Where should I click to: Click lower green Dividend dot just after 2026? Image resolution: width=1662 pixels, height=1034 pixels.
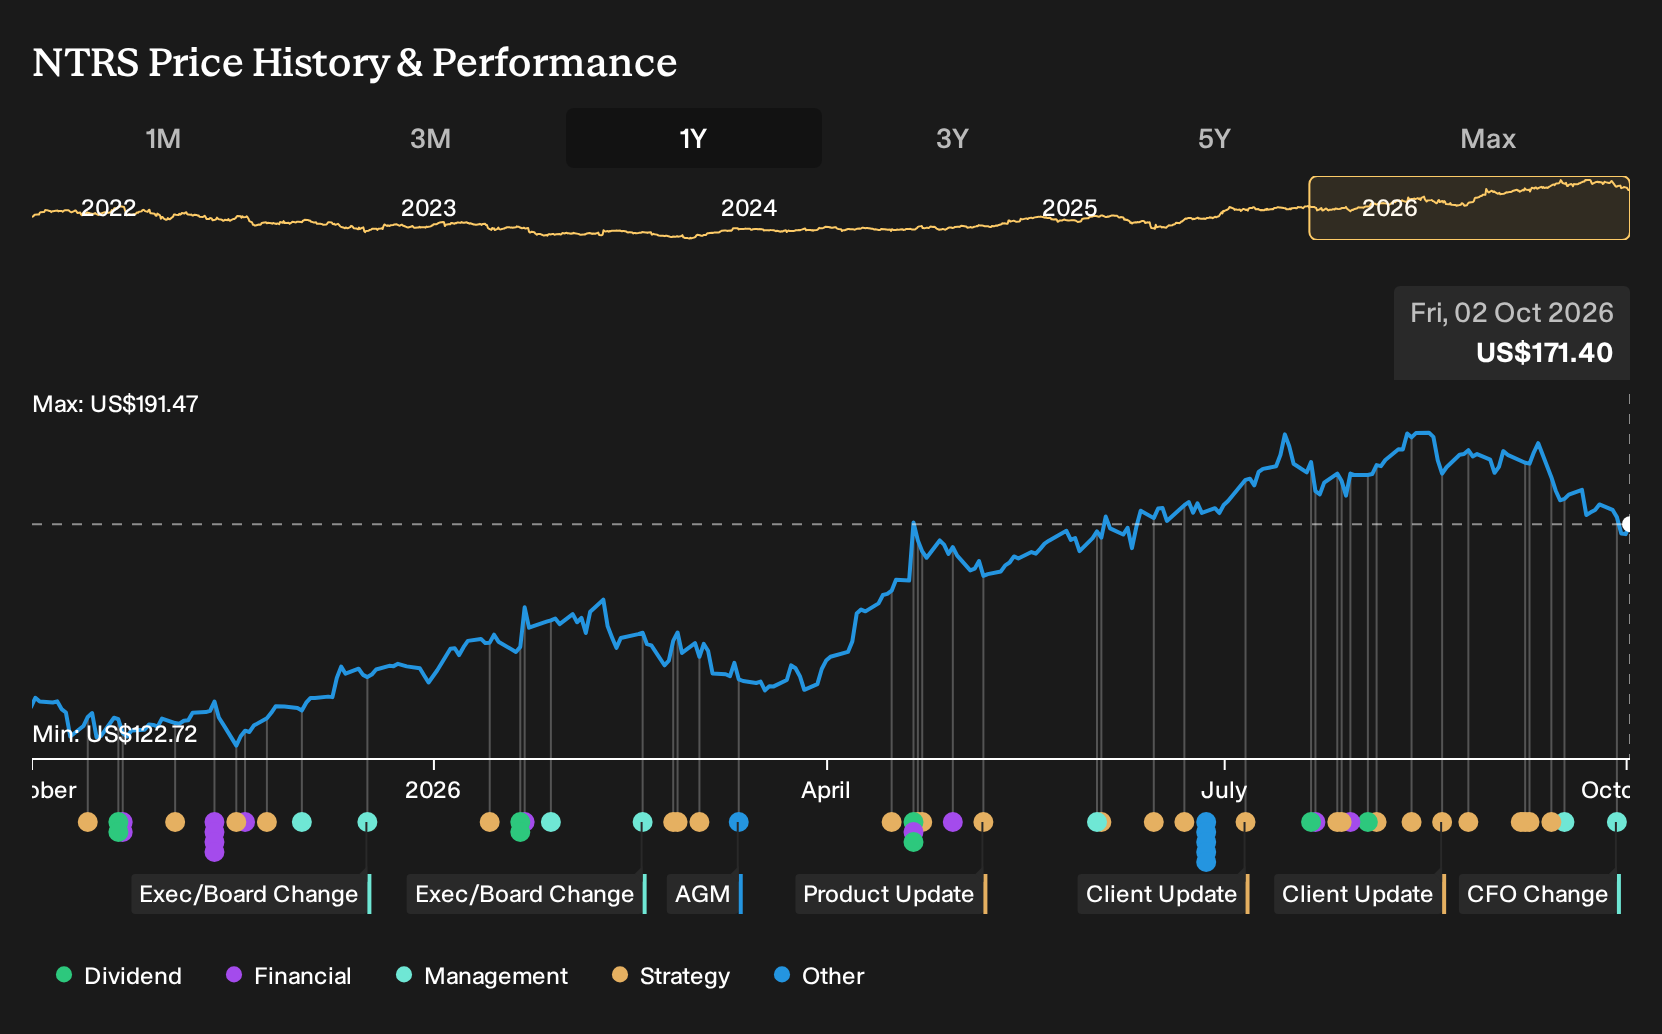tap(520, 831)
